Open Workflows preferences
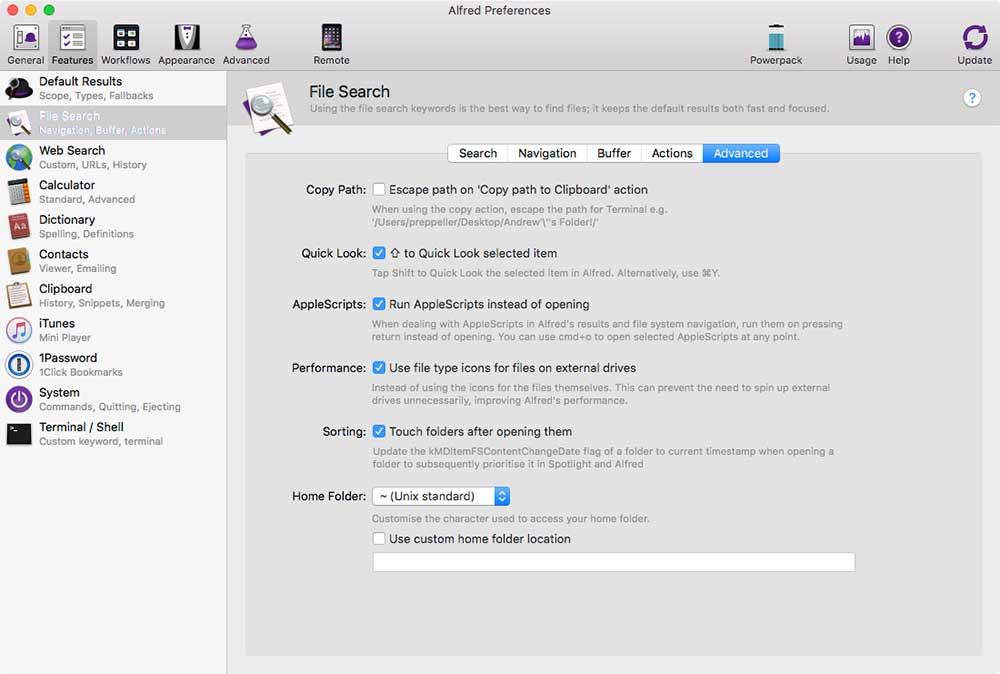Screen dimensions: 1000x674 (125, 40)
